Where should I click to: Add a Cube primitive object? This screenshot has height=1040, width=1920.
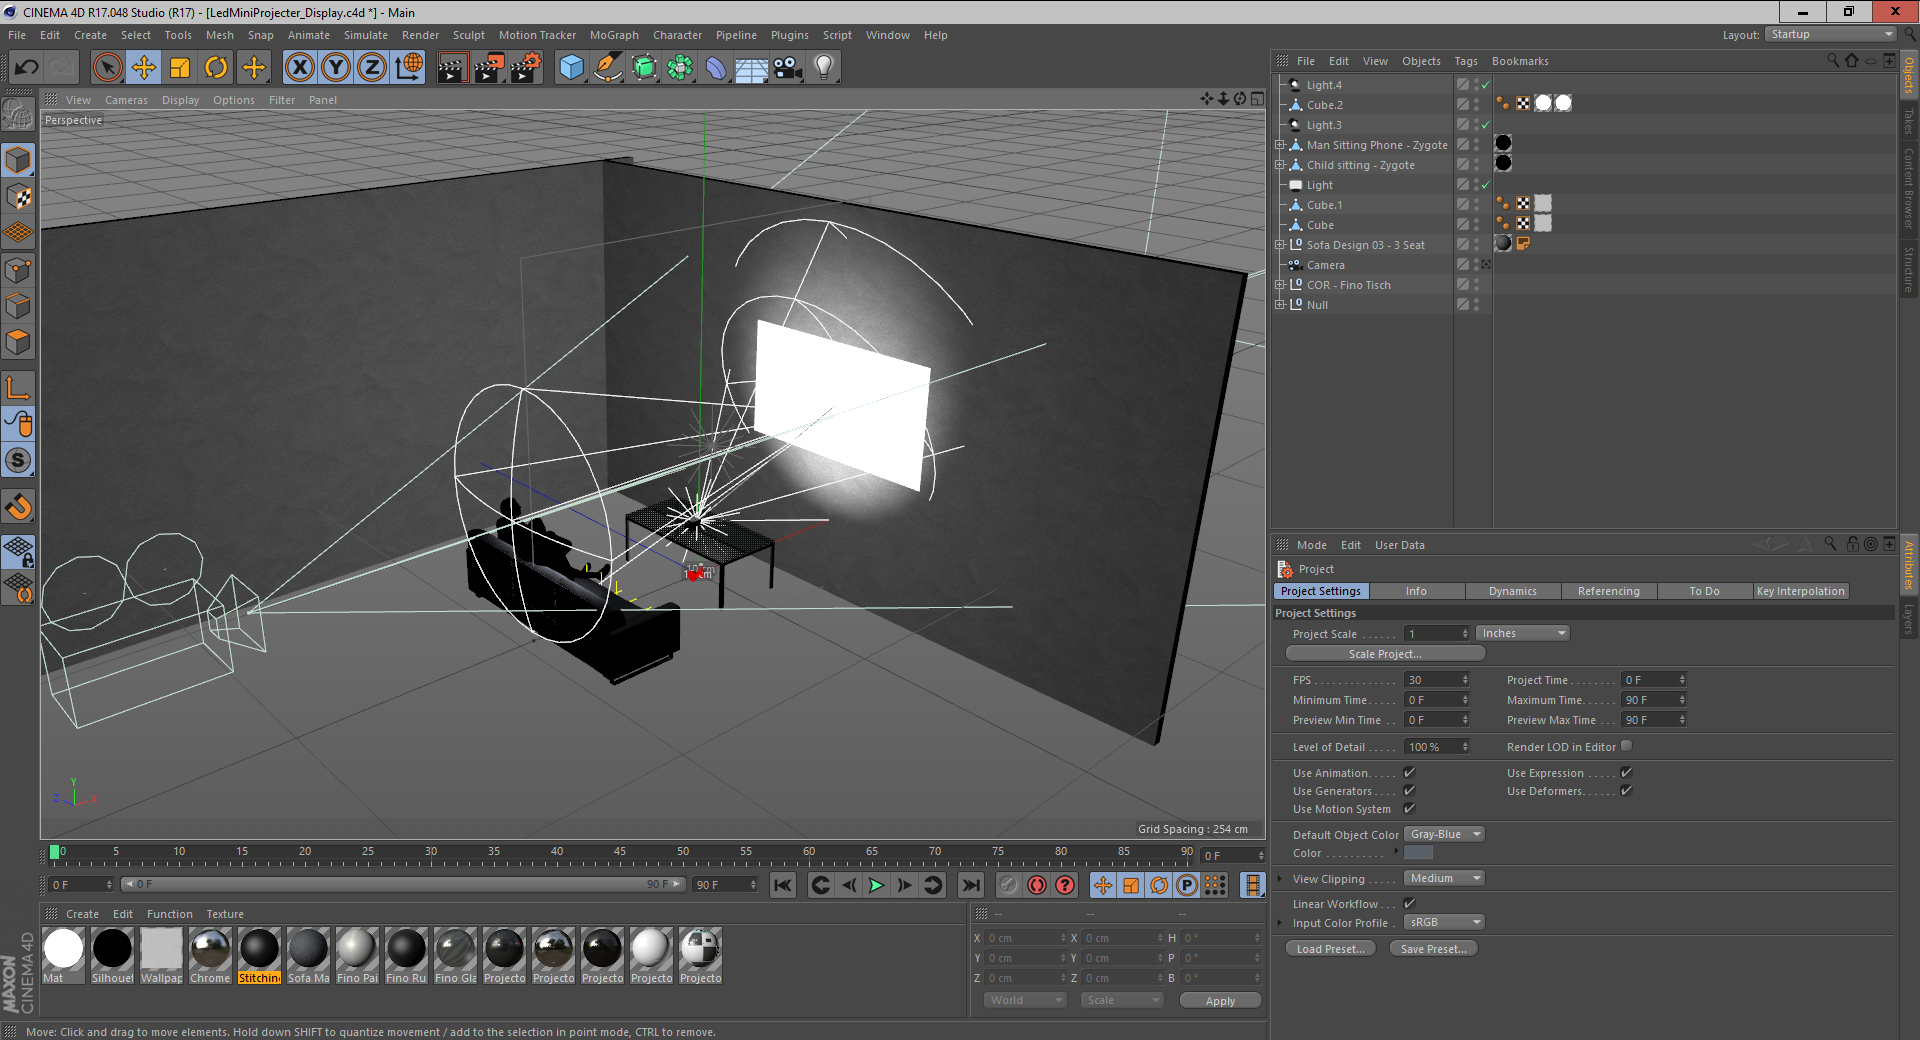tap(571, 68)
